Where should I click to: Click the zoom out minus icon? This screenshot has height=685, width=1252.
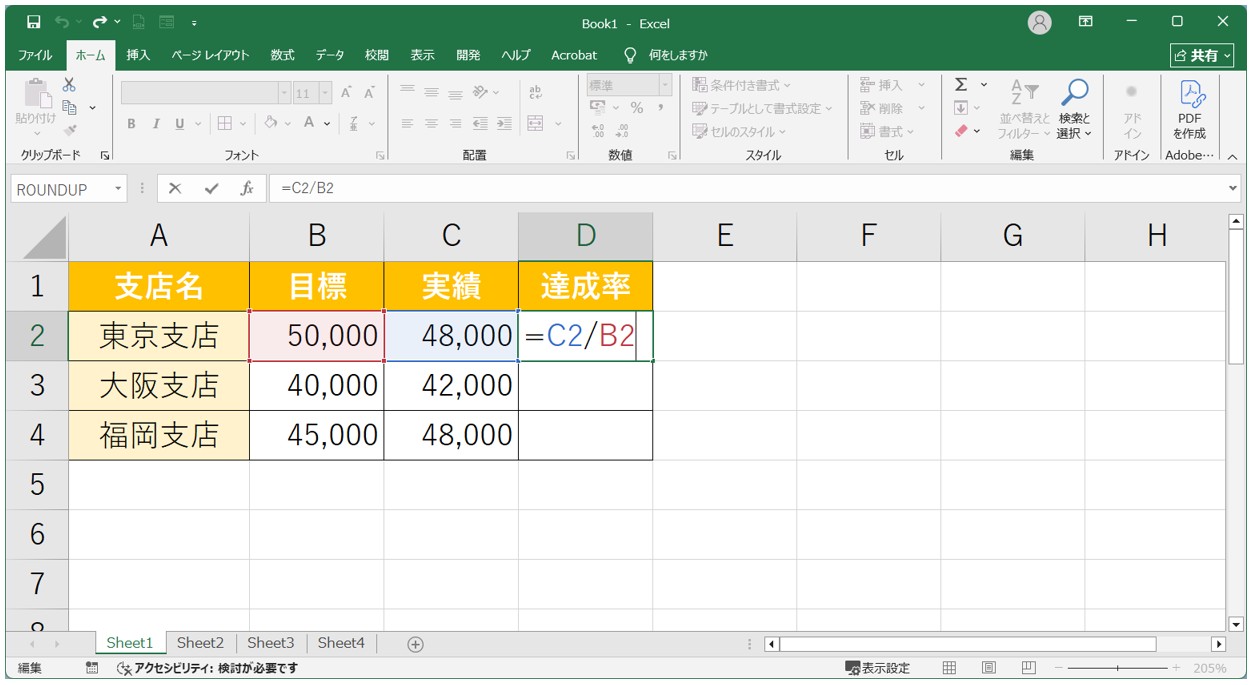[1056, 668]
